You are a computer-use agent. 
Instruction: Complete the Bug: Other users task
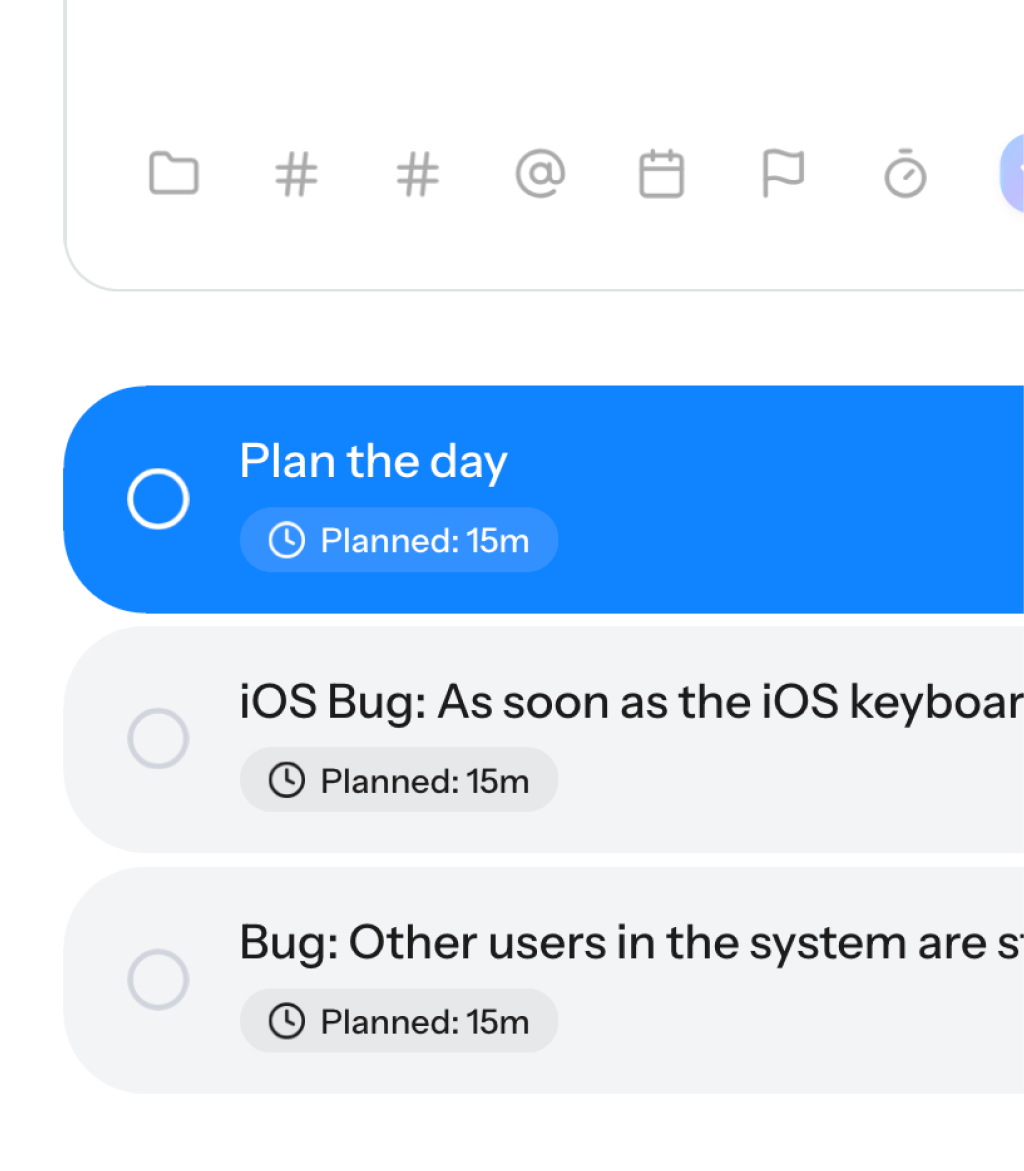[158, 980]
